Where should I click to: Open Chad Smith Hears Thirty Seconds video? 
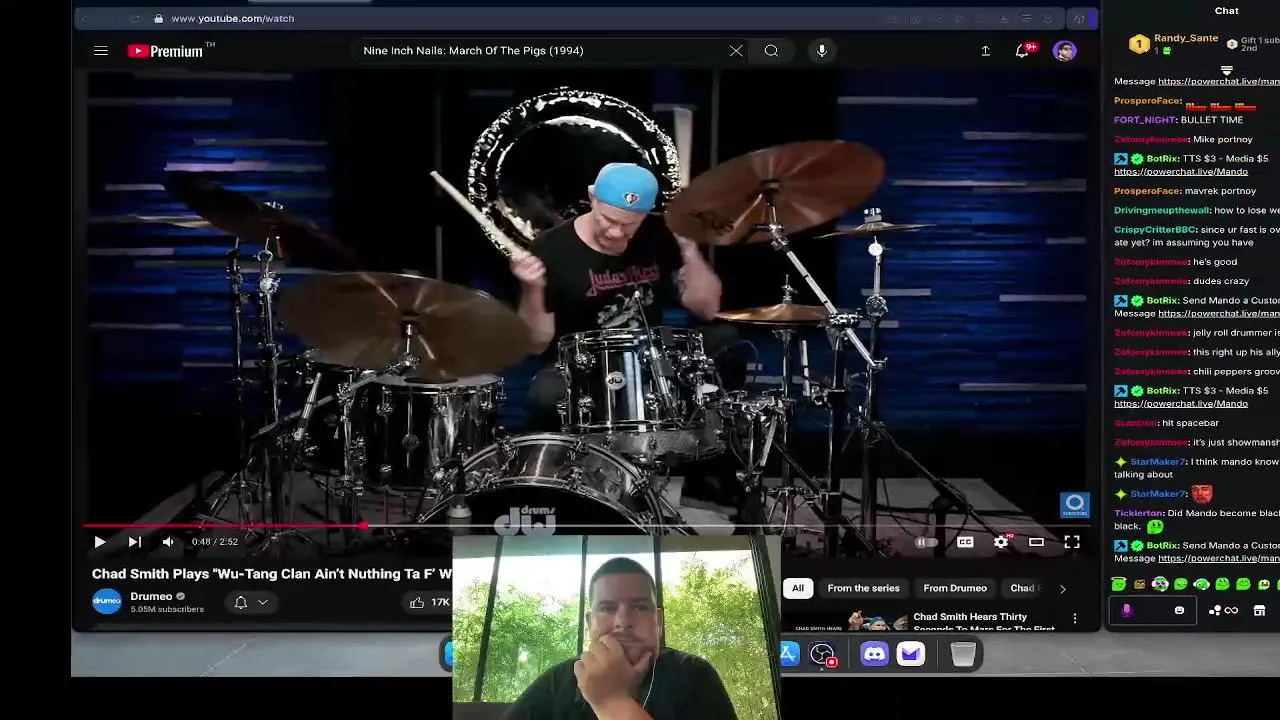983,622
